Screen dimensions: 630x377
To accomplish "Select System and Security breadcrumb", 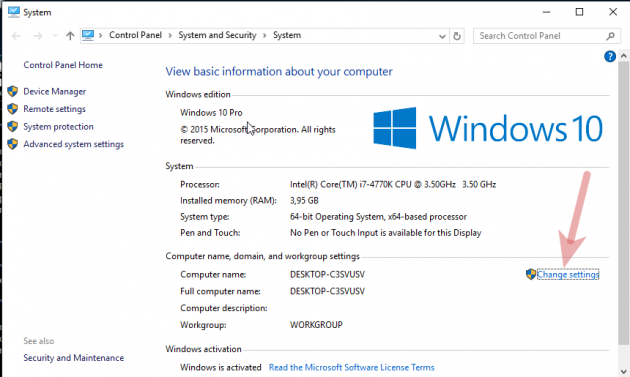I will (x=217, y=35).
